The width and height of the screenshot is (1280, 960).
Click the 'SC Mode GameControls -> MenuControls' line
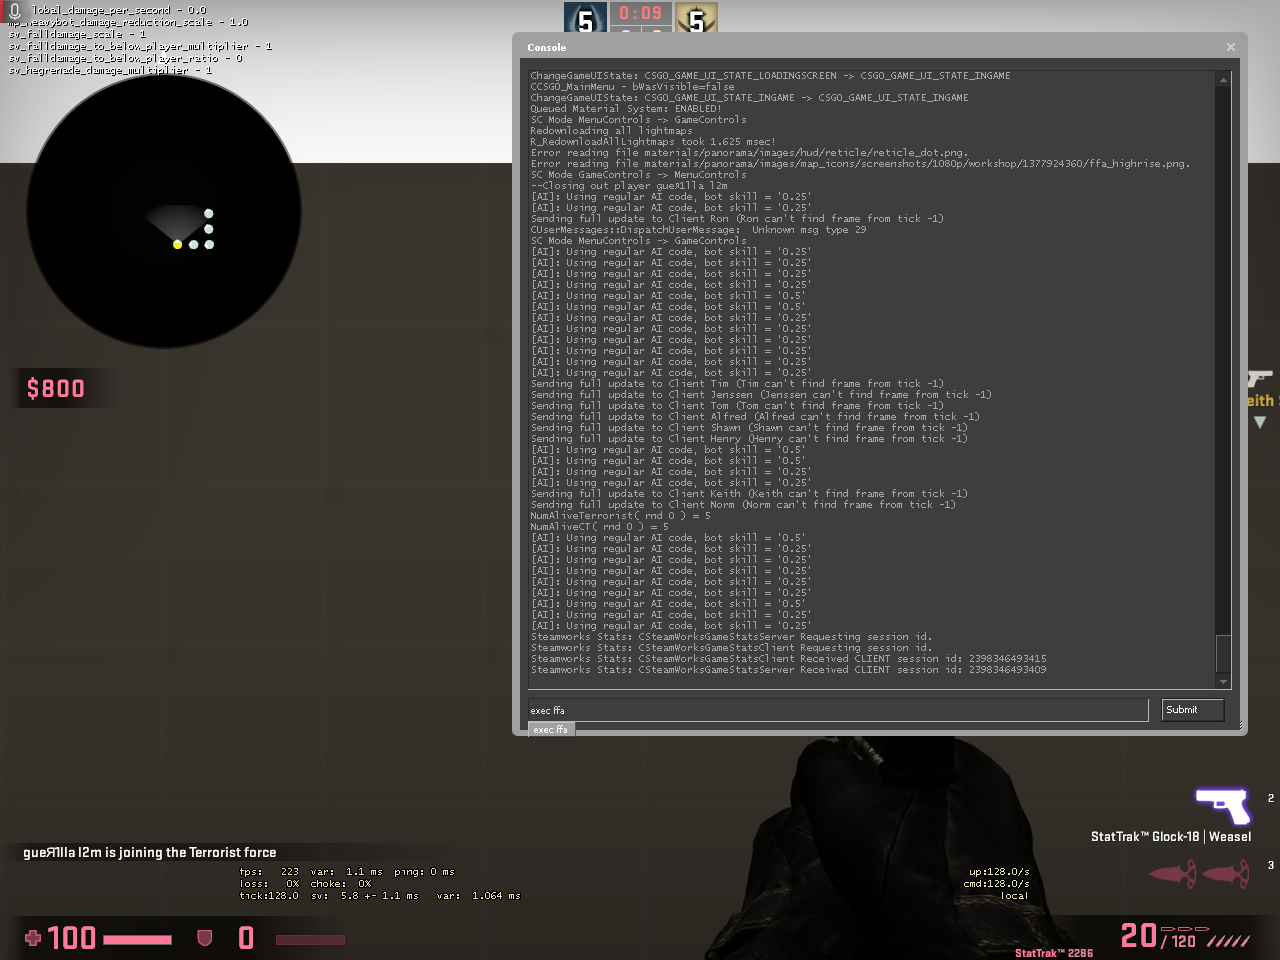[638, 175]
